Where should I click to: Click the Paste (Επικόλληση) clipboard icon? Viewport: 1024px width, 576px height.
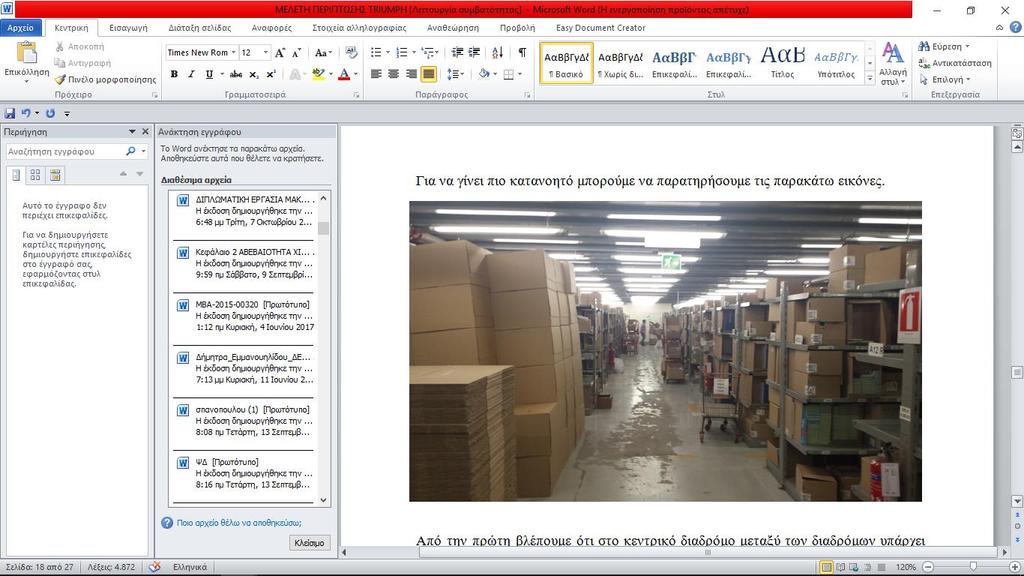[27, 52]
